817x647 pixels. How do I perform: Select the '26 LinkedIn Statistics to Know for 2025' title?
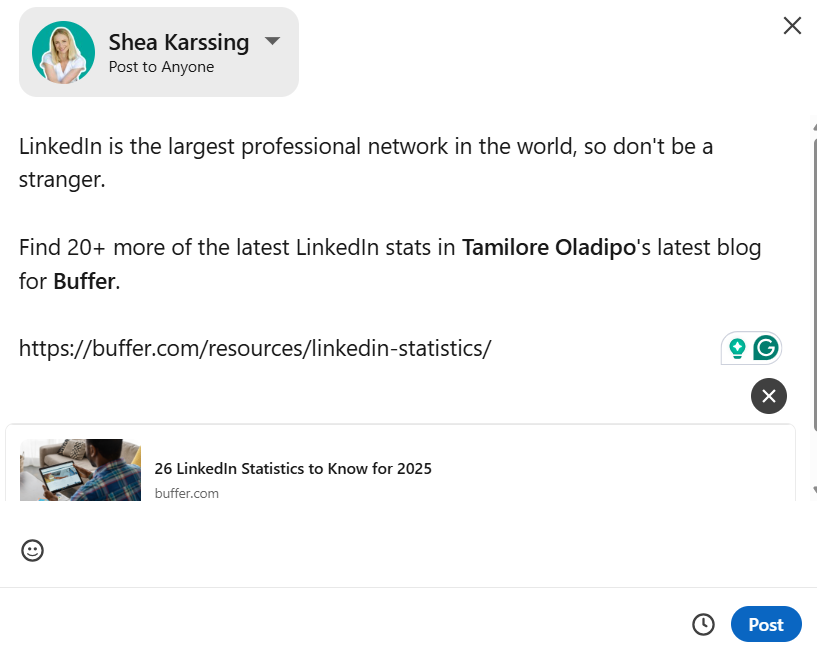[293, 468]
